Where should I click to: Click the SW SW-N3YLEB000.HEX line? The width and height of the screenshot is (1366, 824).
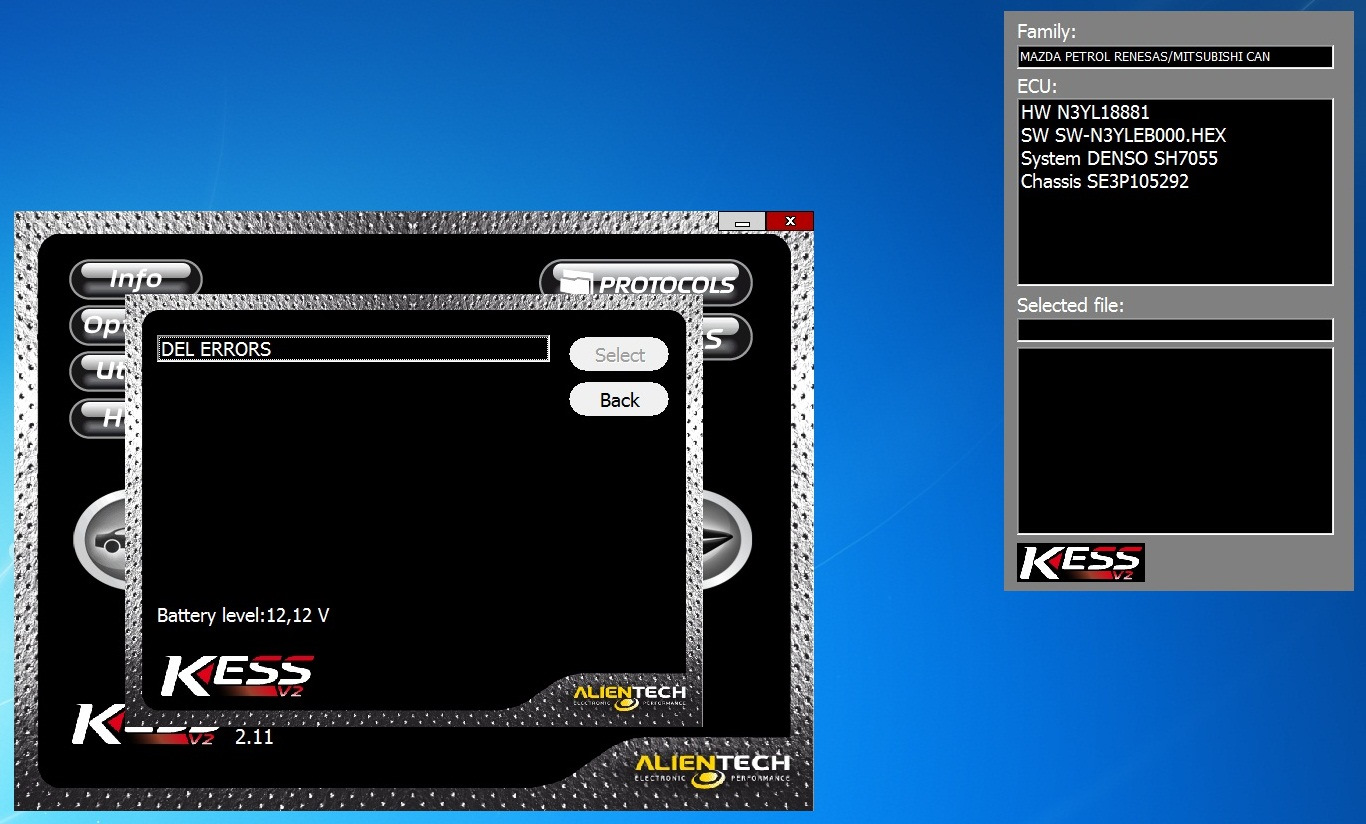click(1123, 135)
